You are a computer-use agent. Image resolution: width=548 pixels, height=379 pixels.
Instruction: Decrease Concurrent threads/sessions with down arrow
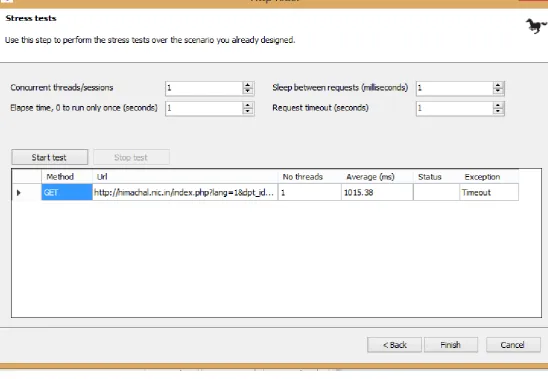pyautogui.click(x=248, y=91)
